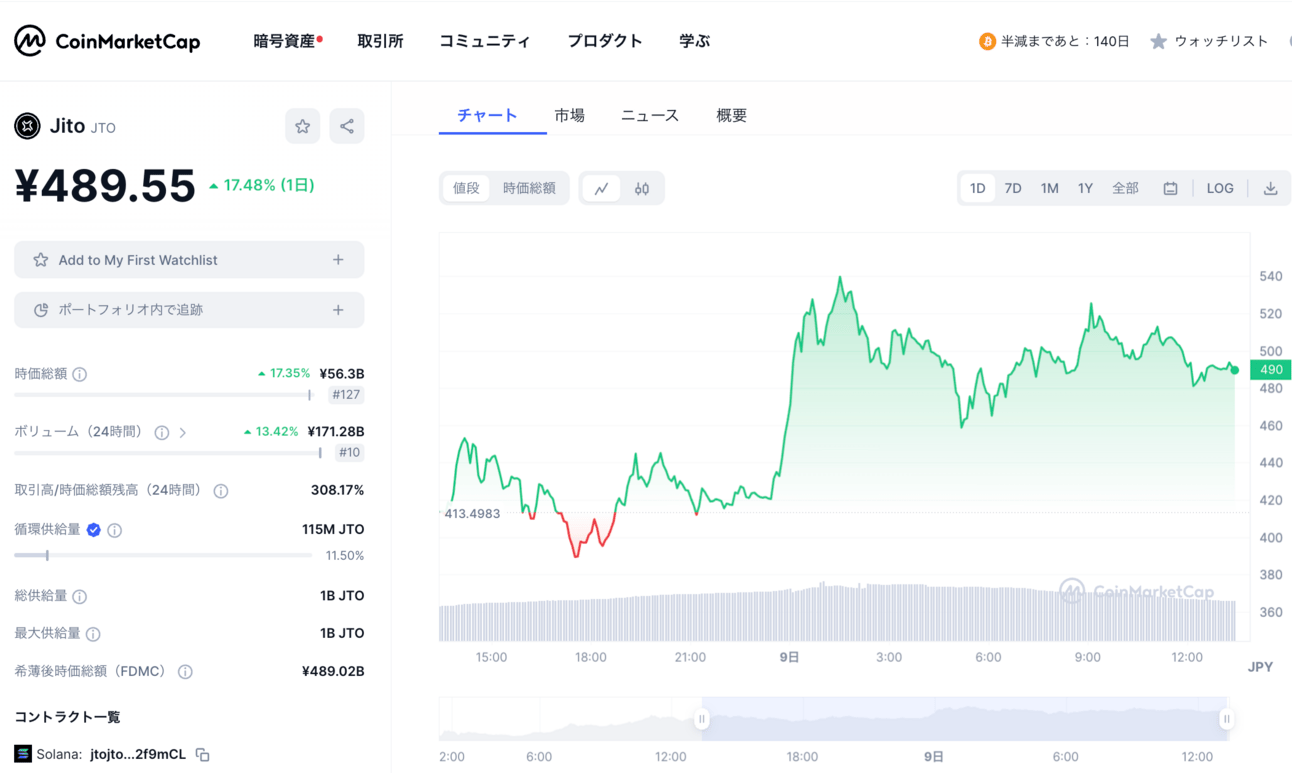This screenshot has height=773, width=1292.
Task: Click the ¥171.28B volume value
Action: 336,432
